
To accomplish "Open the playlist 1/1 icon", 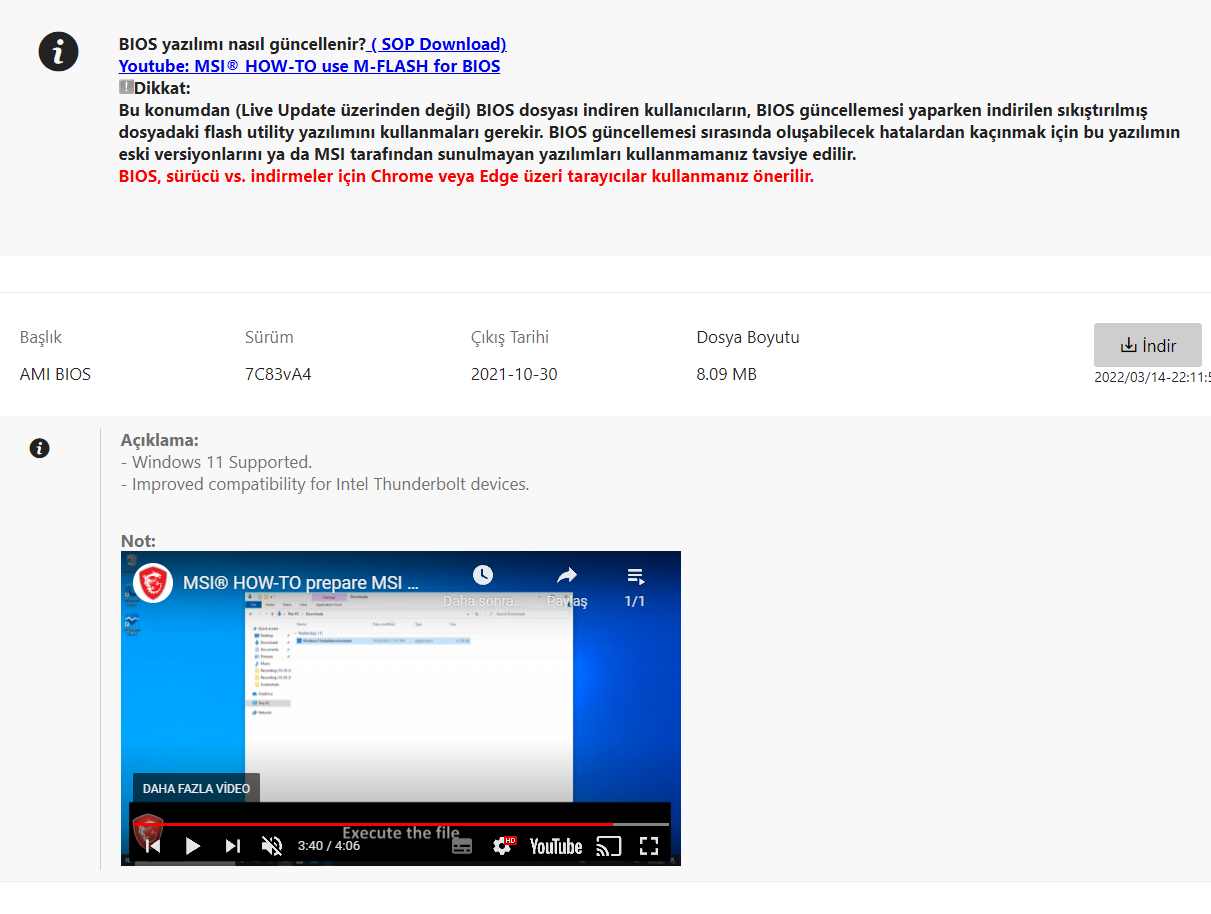I will [x=635, y=585].
